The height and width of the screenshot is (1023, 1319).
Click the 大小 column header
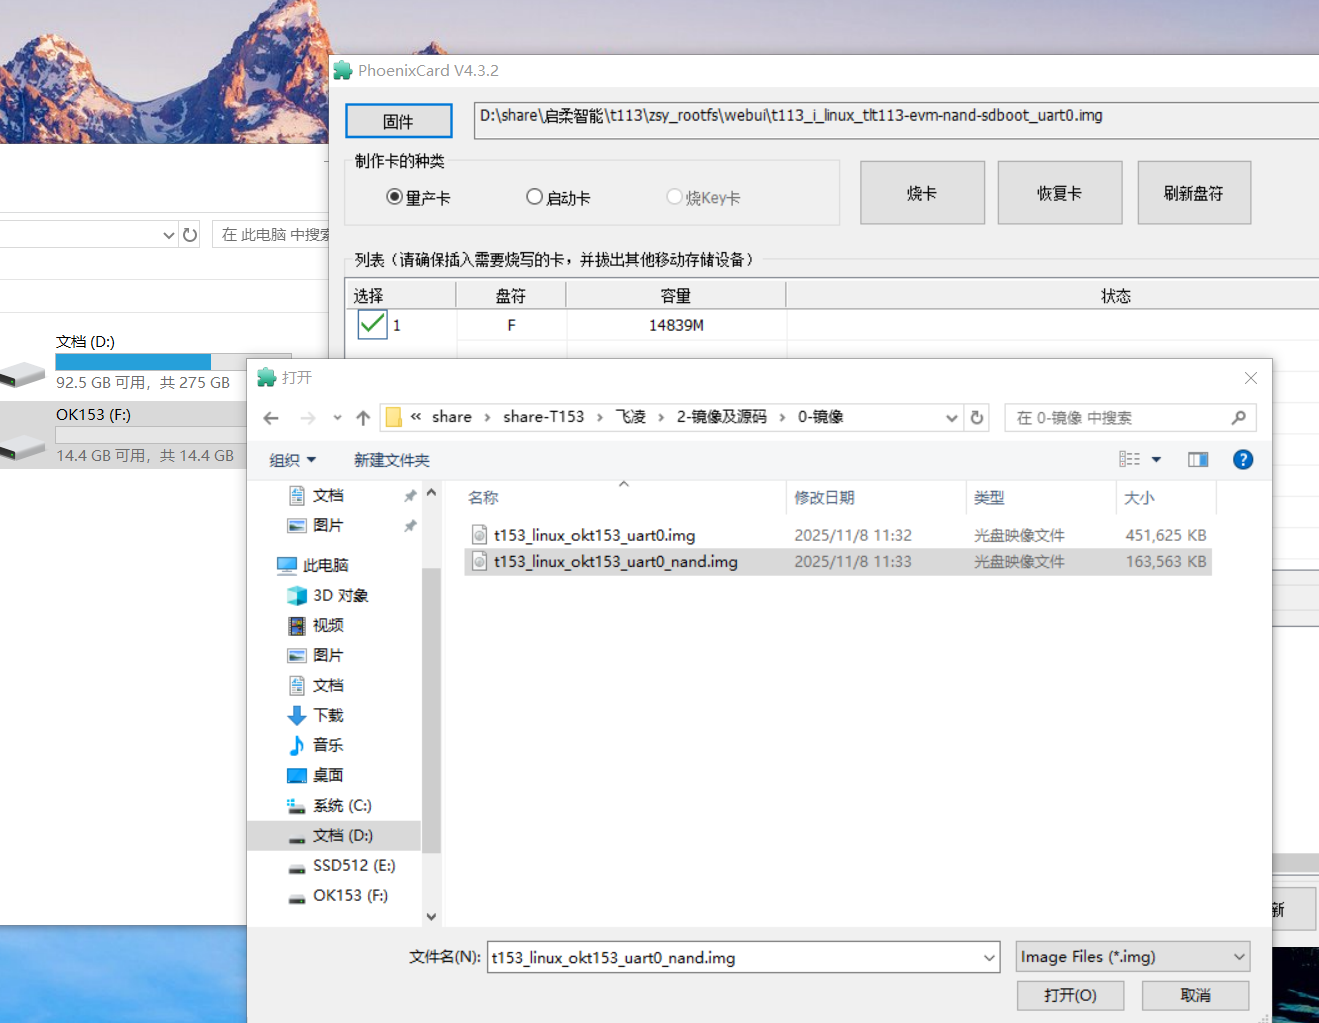click(x=1166, y=498)
